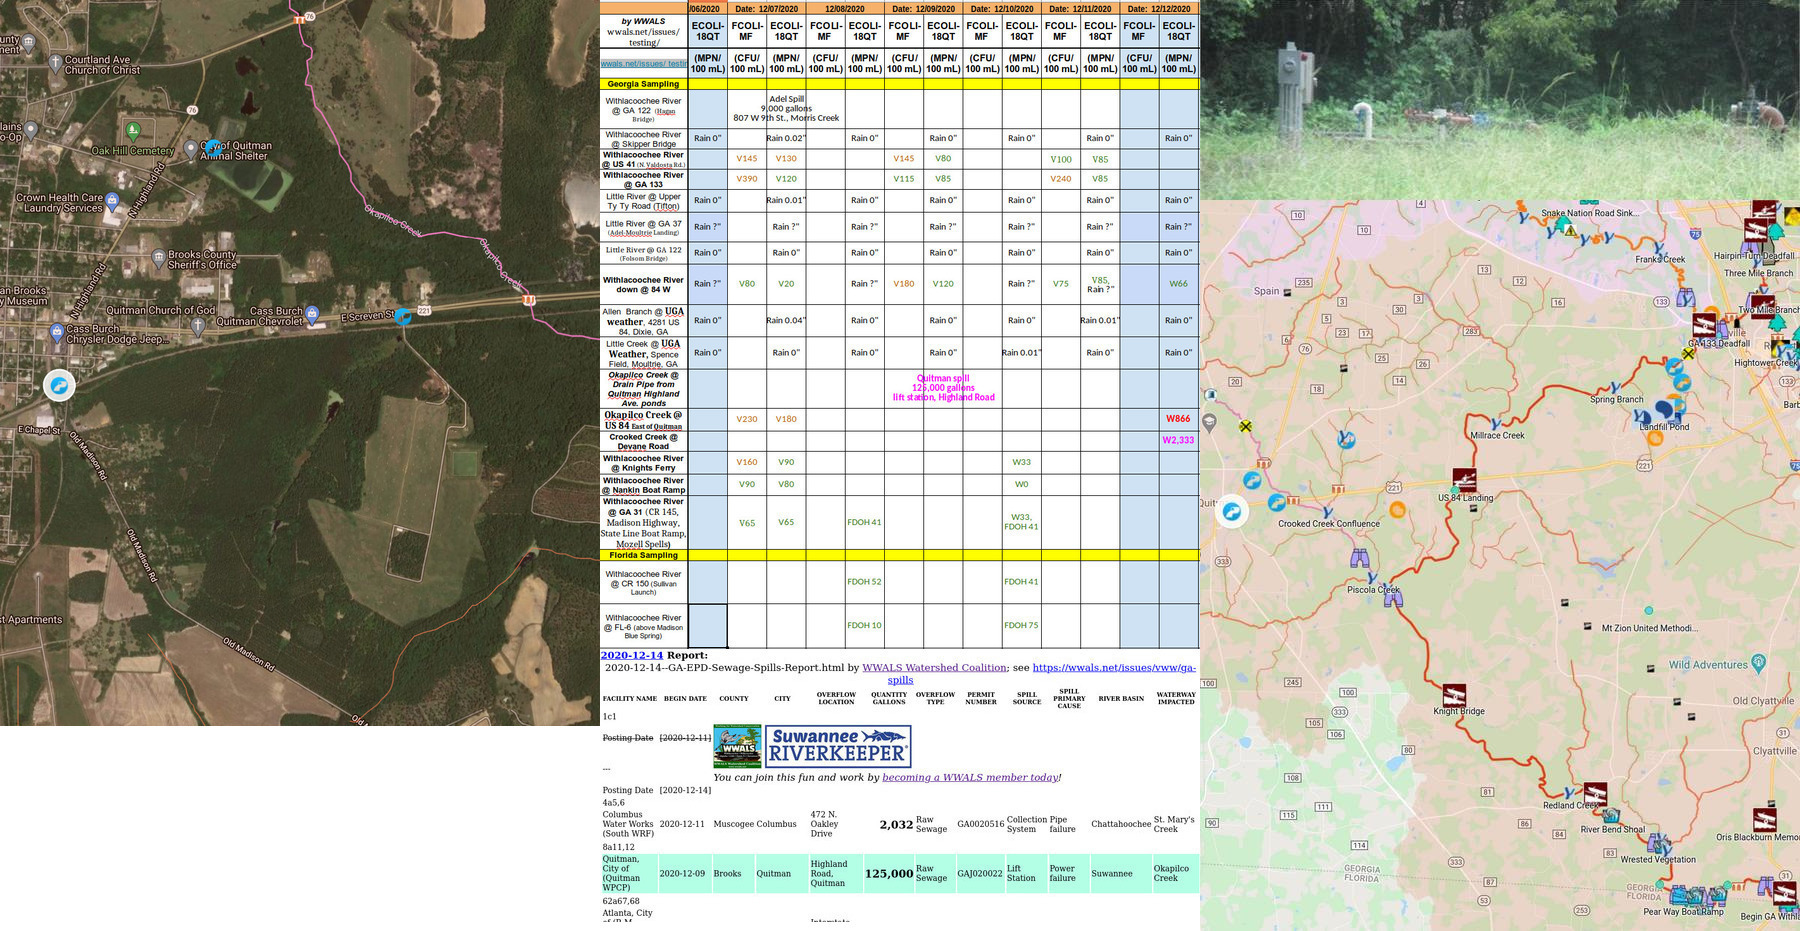The image size is (1800, 931).
Task: Click the City of Quitman Animal Shelter pin
Action: pyautogui.click(x=191, y=149)
